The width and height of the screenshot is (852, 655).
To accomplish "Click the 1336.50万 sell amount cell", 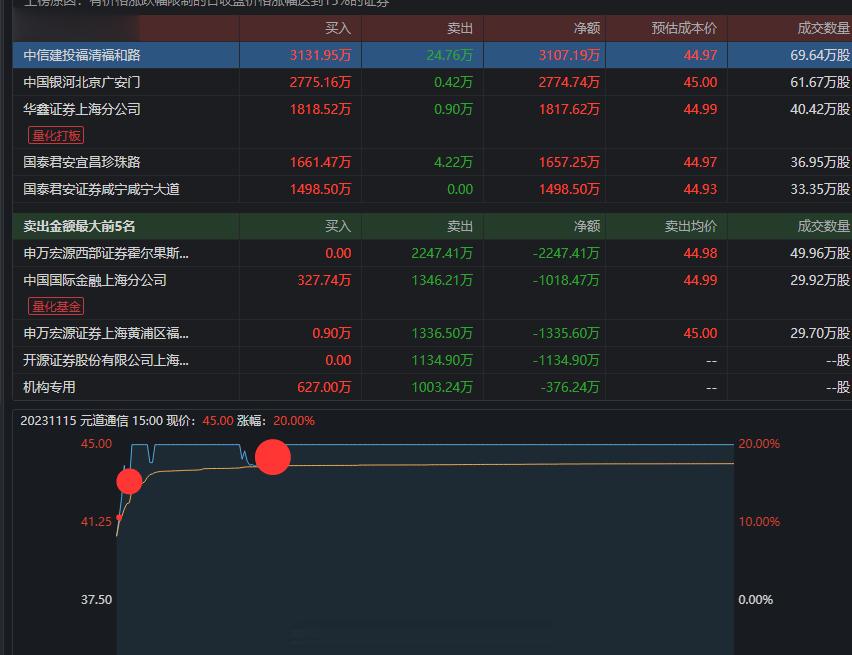I will click(x=442, y=333).
